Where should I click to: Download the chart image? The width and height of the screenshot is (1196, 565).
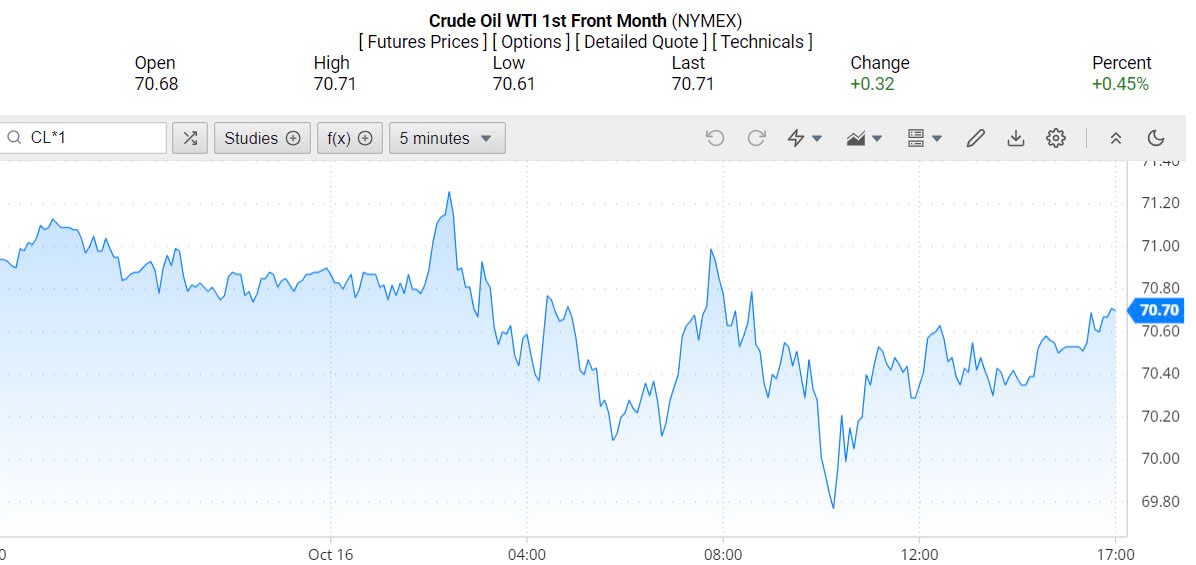pyautogui.click(x=1016, y=138)
